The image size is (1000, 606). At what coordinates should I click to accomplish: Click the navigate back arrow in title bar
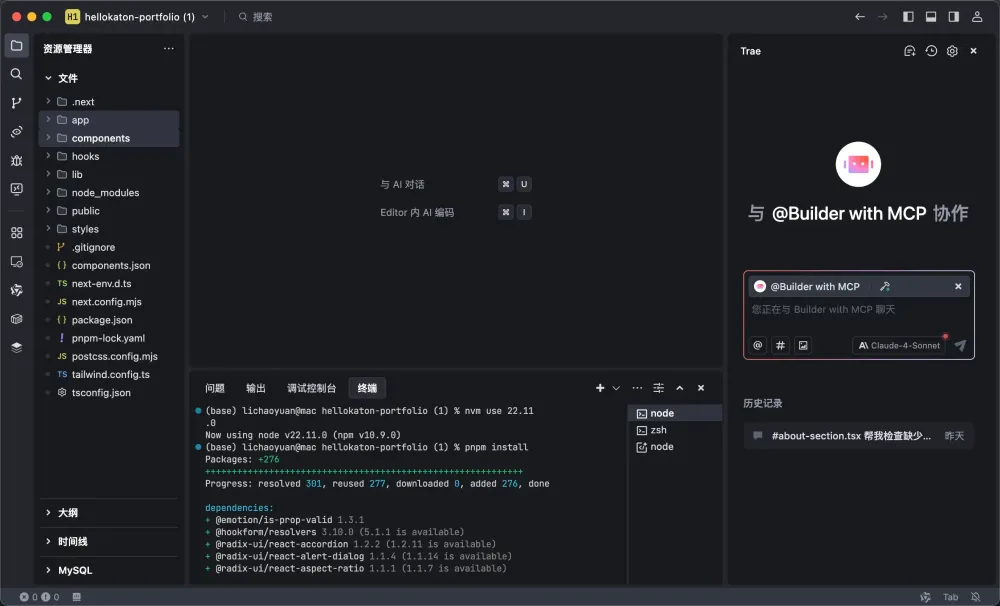pyautogui.click(x=860, y=17)
